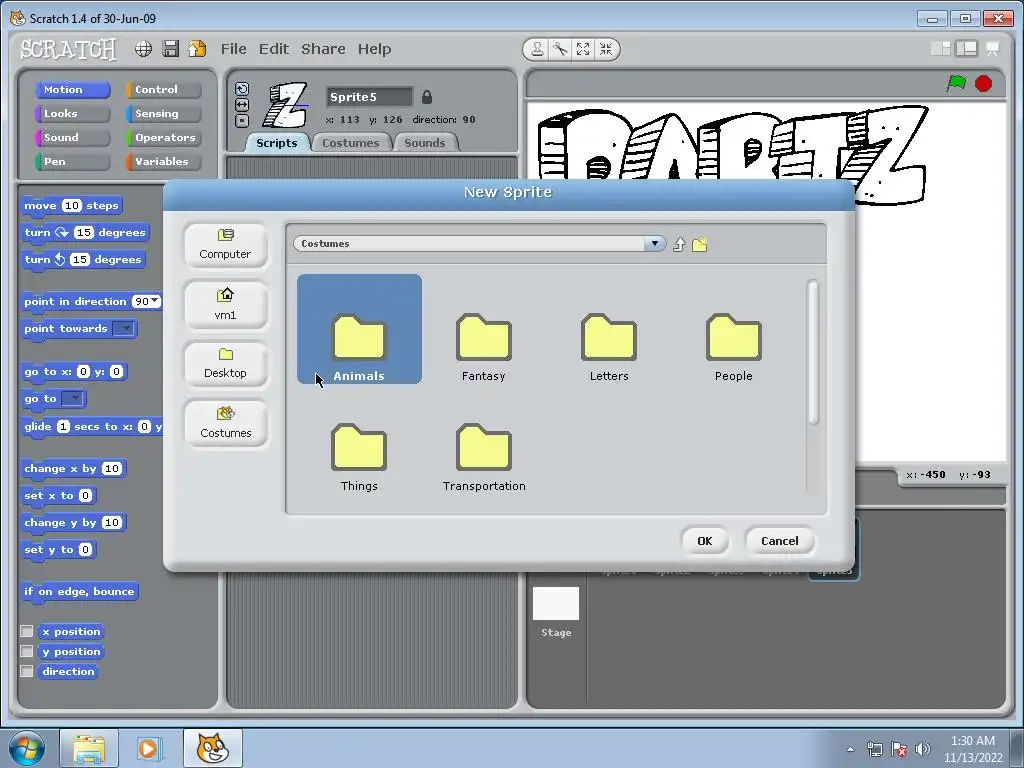The image size is (1024, 768).
Task: Select the duplicate stamp tool
Action: pos(537,49)
